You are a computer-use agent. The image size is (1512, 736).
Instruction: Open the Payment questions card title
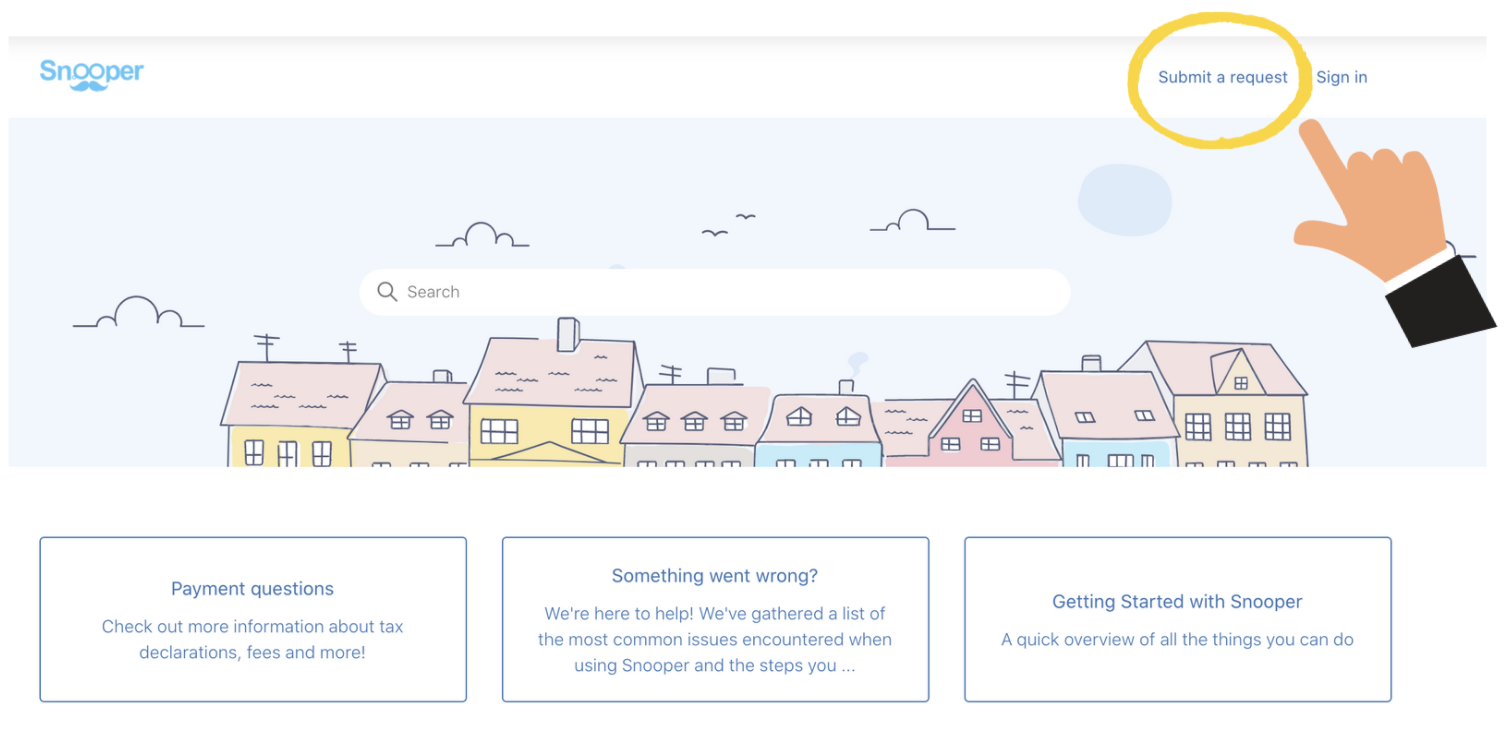pyautogui.click(x=252, y=589)
